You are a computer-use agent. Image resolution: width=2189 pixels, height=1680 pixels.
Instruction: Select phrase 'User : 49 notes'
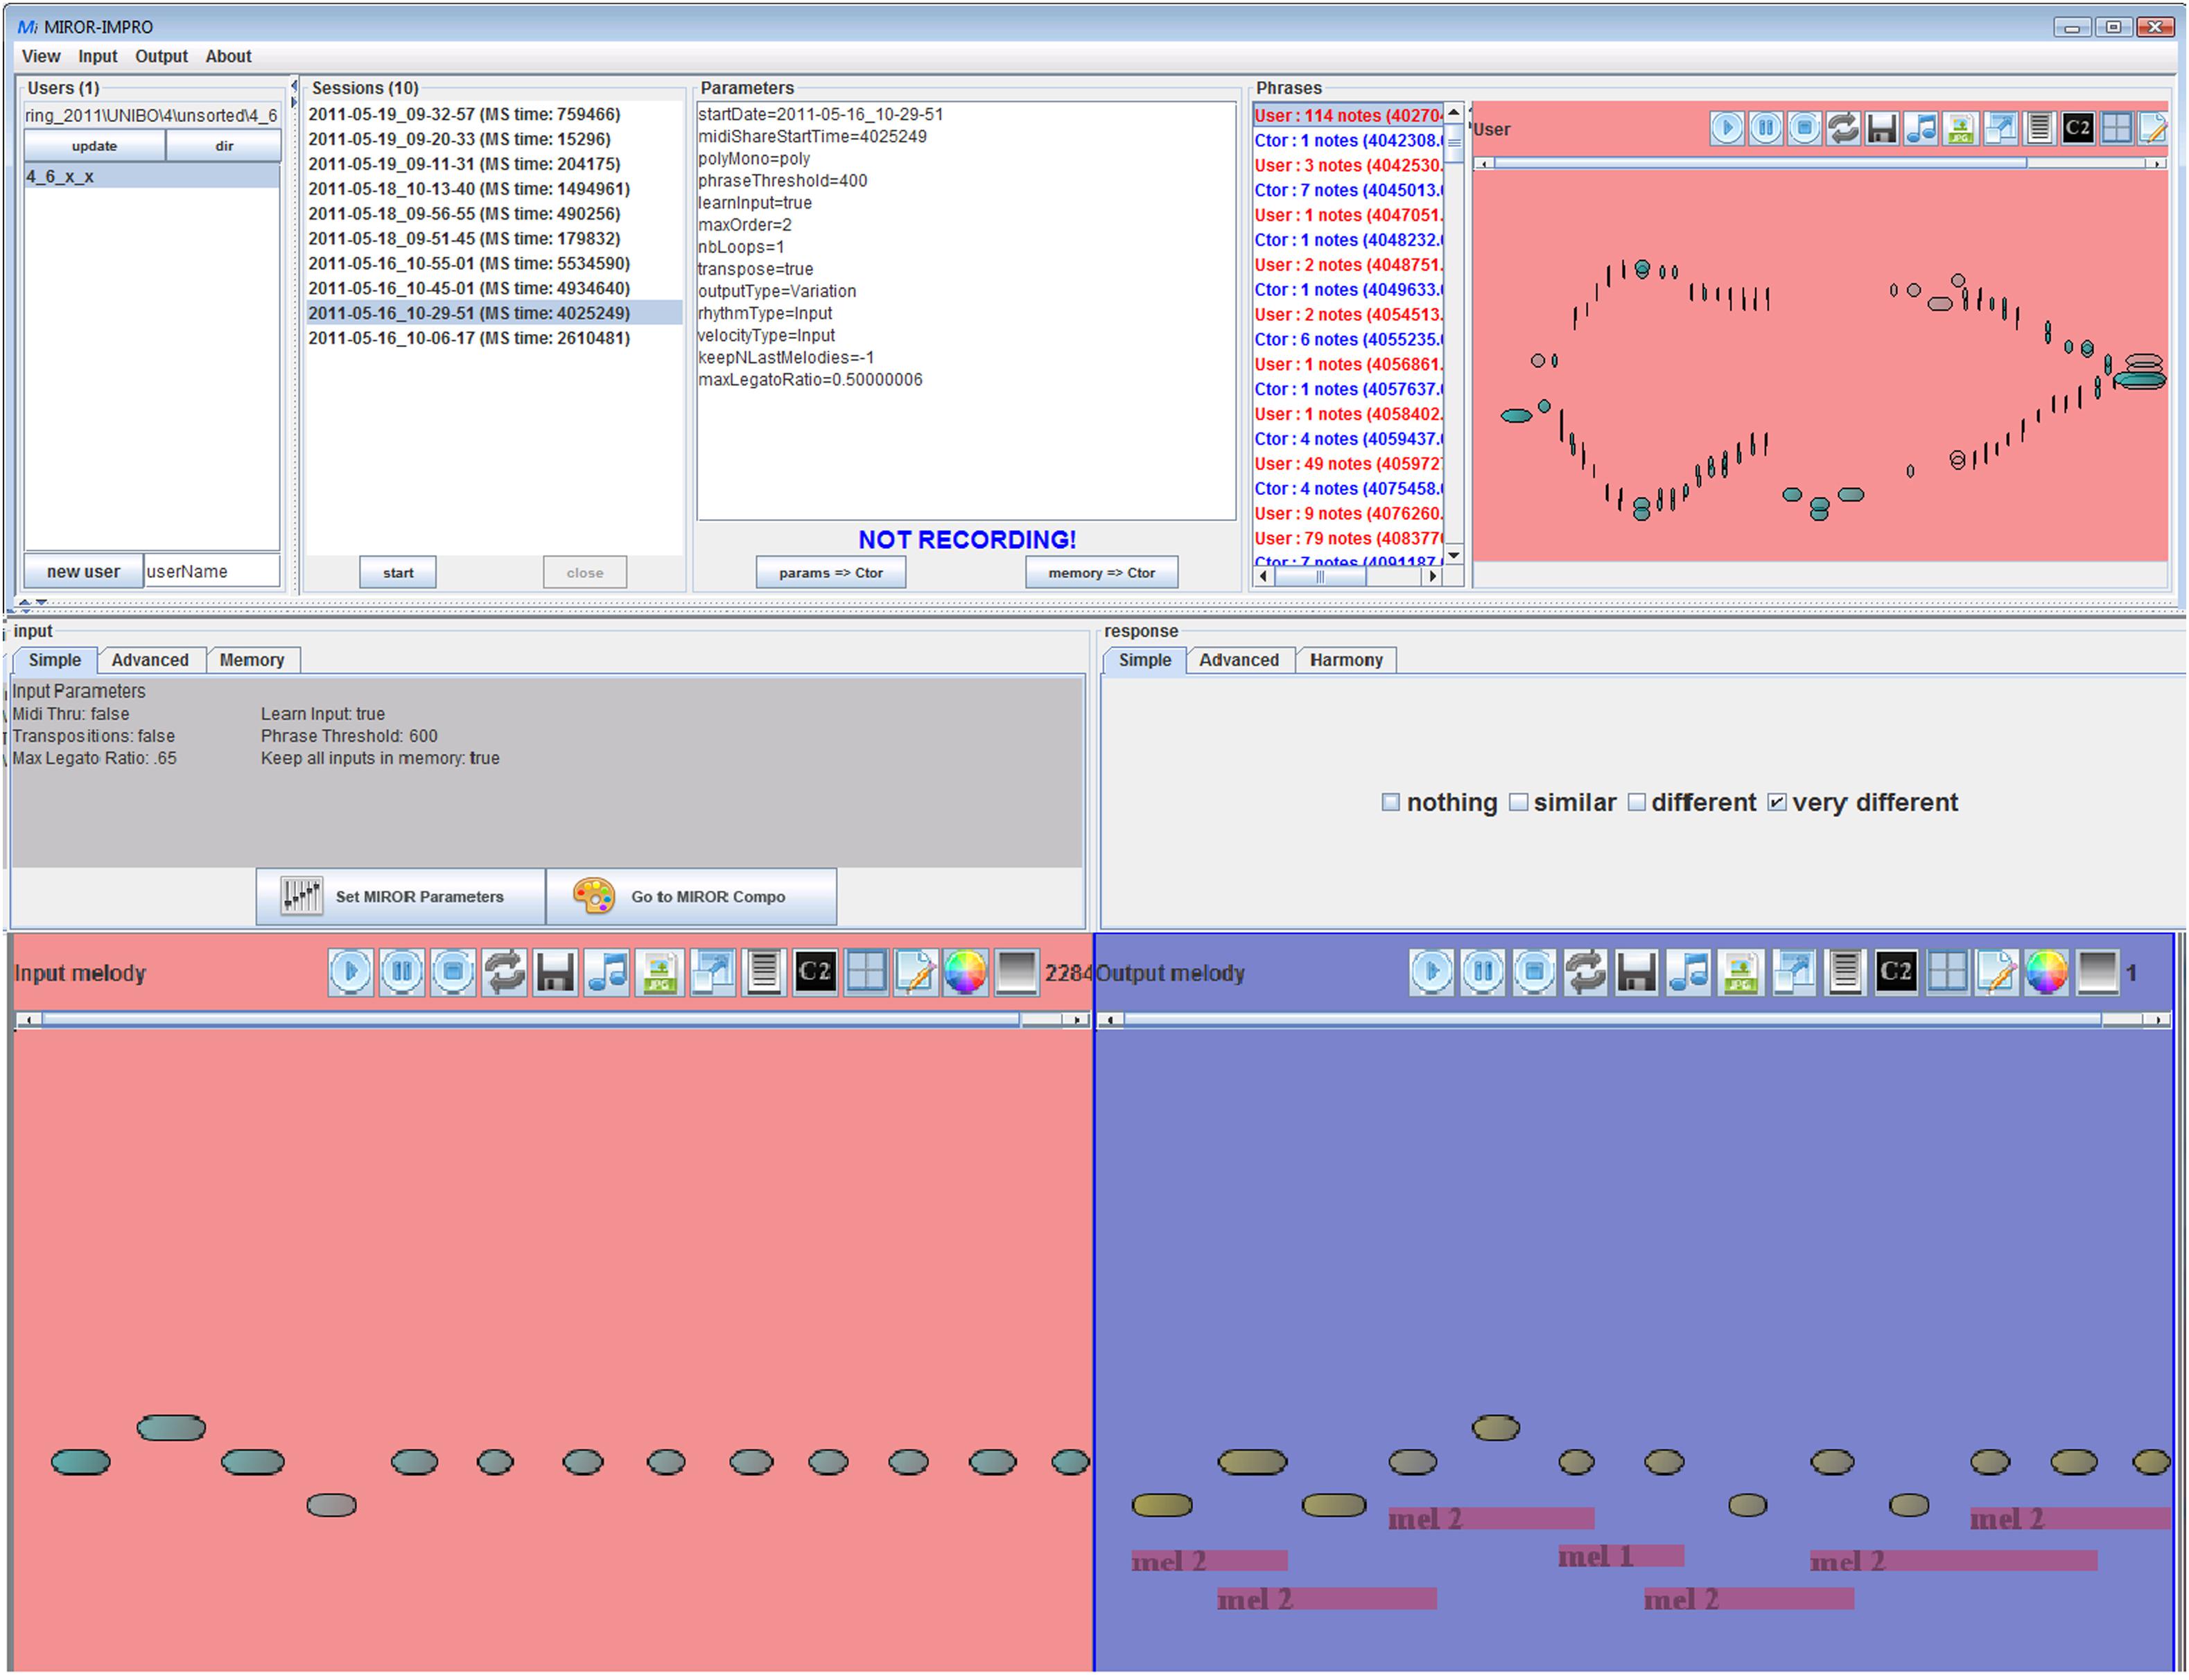coord(1348,463)
